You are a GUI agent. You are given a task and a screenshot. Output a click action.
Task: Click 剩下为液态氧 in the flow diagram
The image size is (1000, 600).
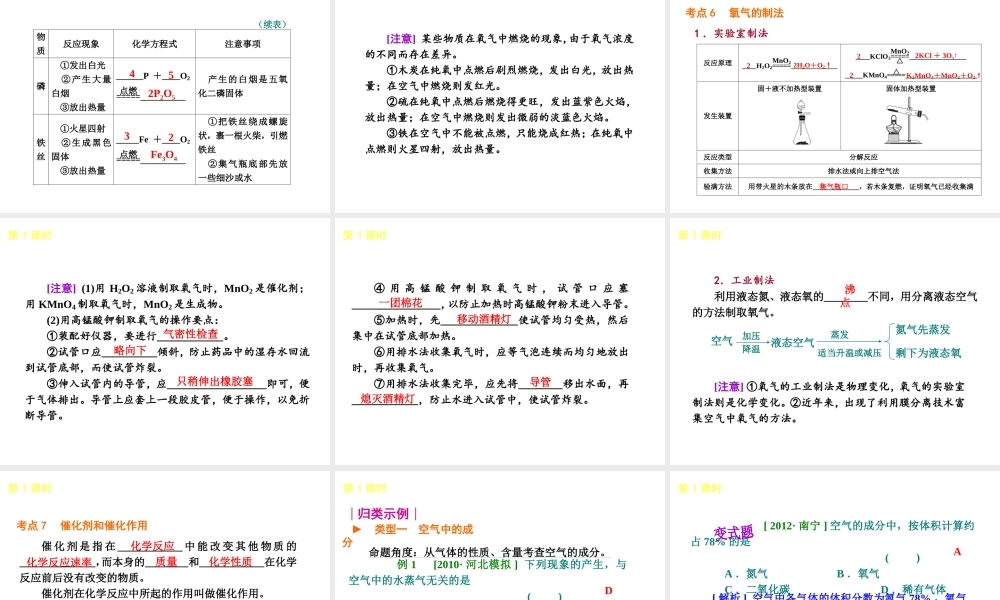click(x=928, y=353)
